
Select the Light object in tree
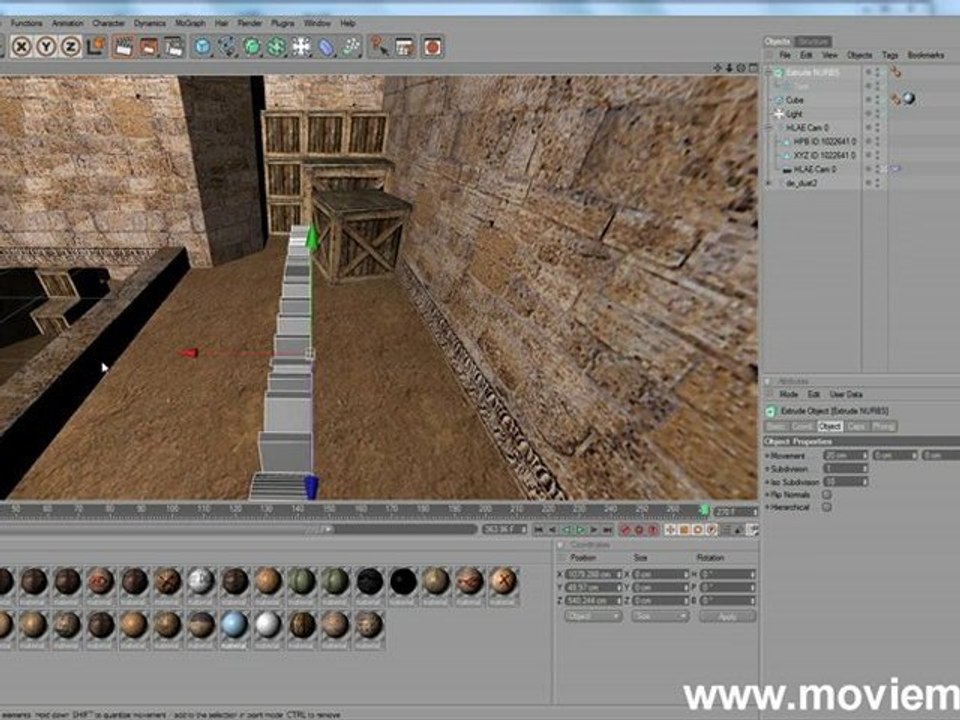[793, 113]
